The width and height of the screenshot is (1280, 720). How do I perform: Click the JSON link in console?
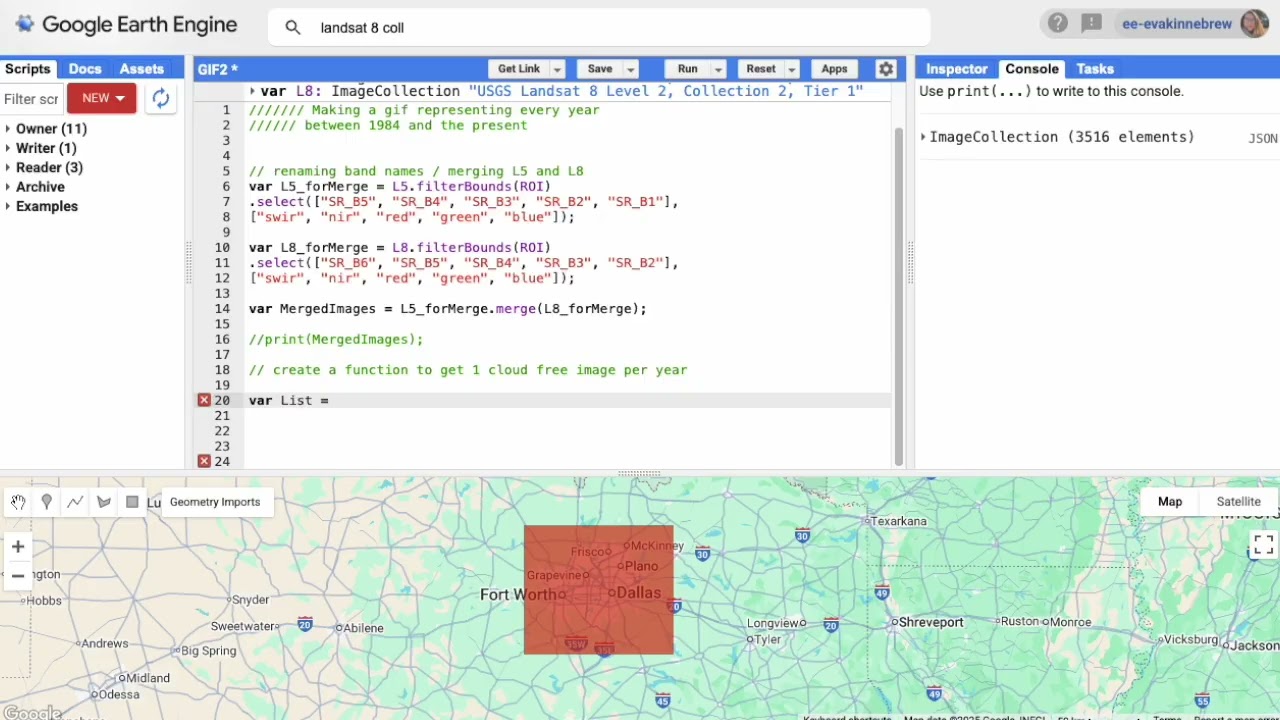click(x=1263, y=138)
